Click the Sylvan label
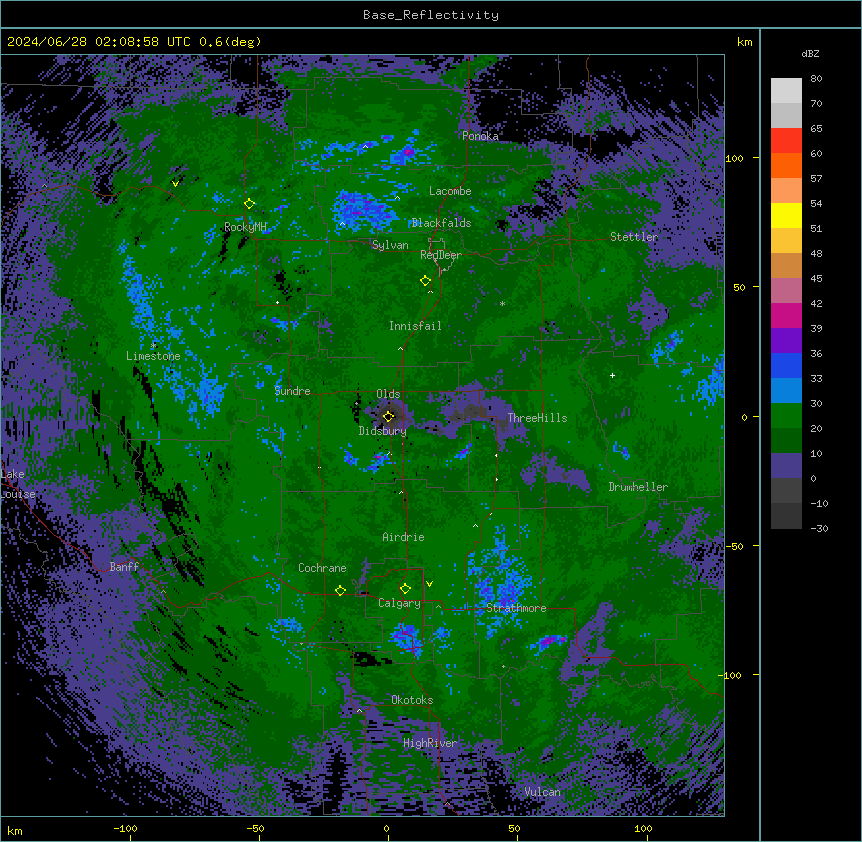Screen dimensions: 862x842 click(390, 245)
